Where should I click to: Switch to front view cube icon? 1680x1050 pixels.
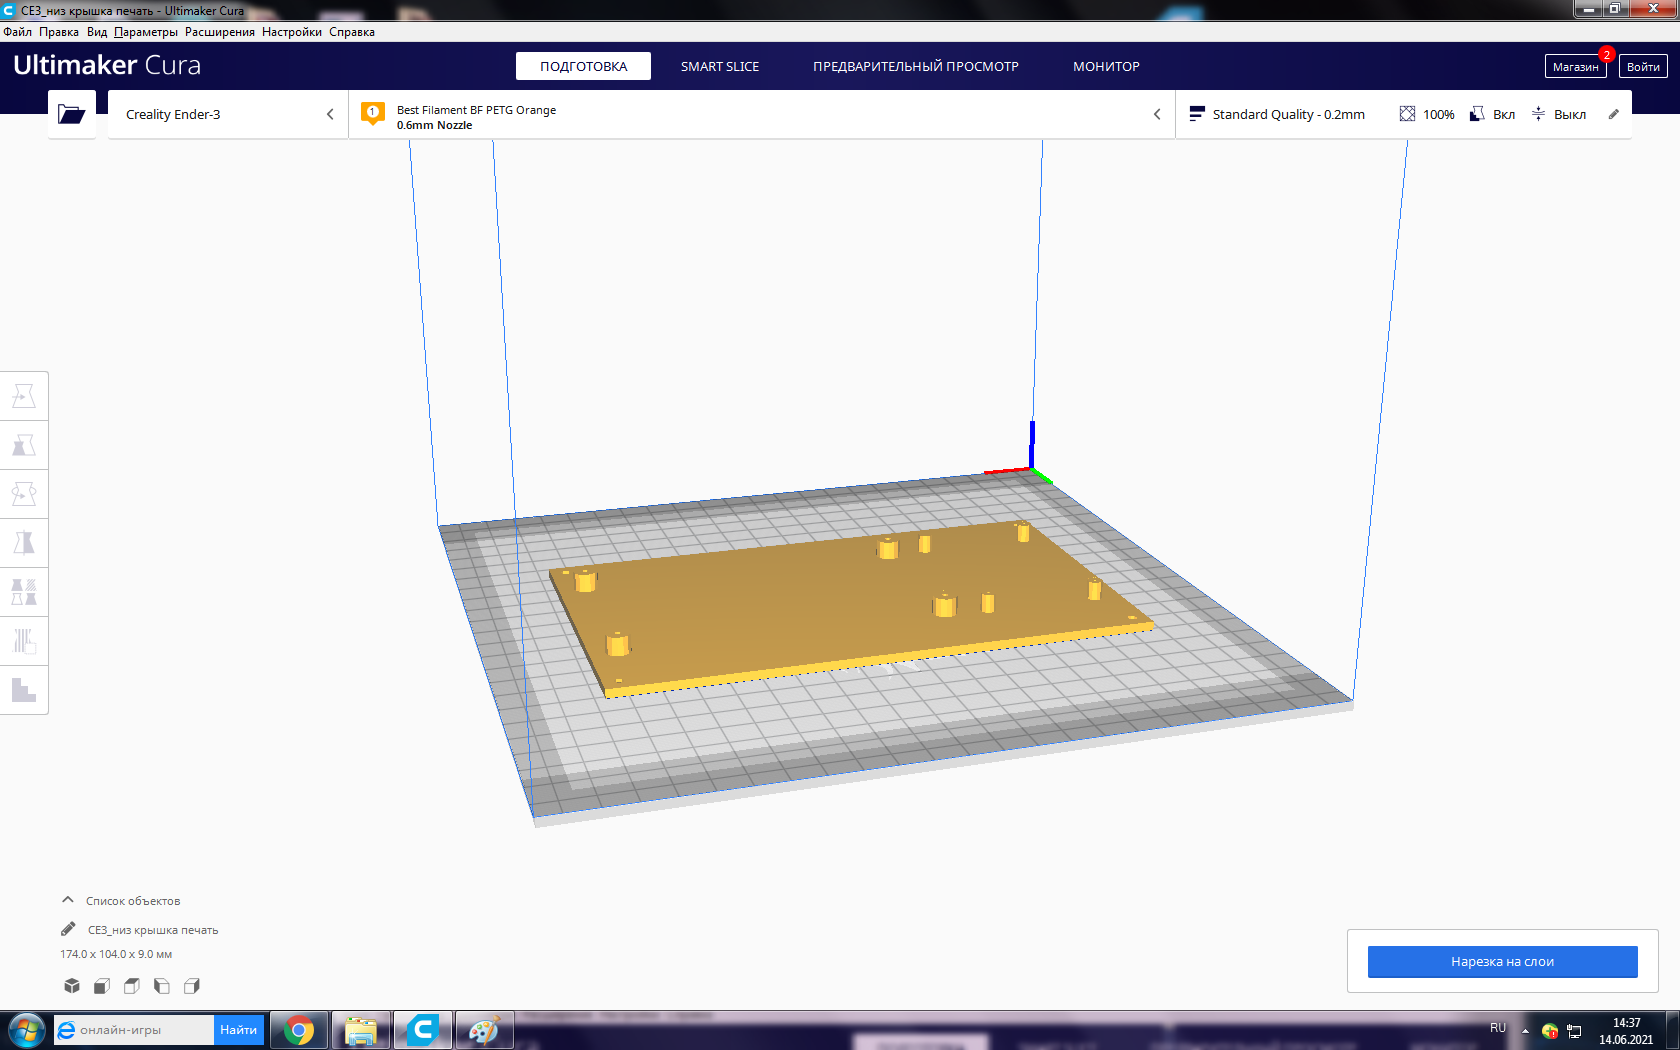102,986
